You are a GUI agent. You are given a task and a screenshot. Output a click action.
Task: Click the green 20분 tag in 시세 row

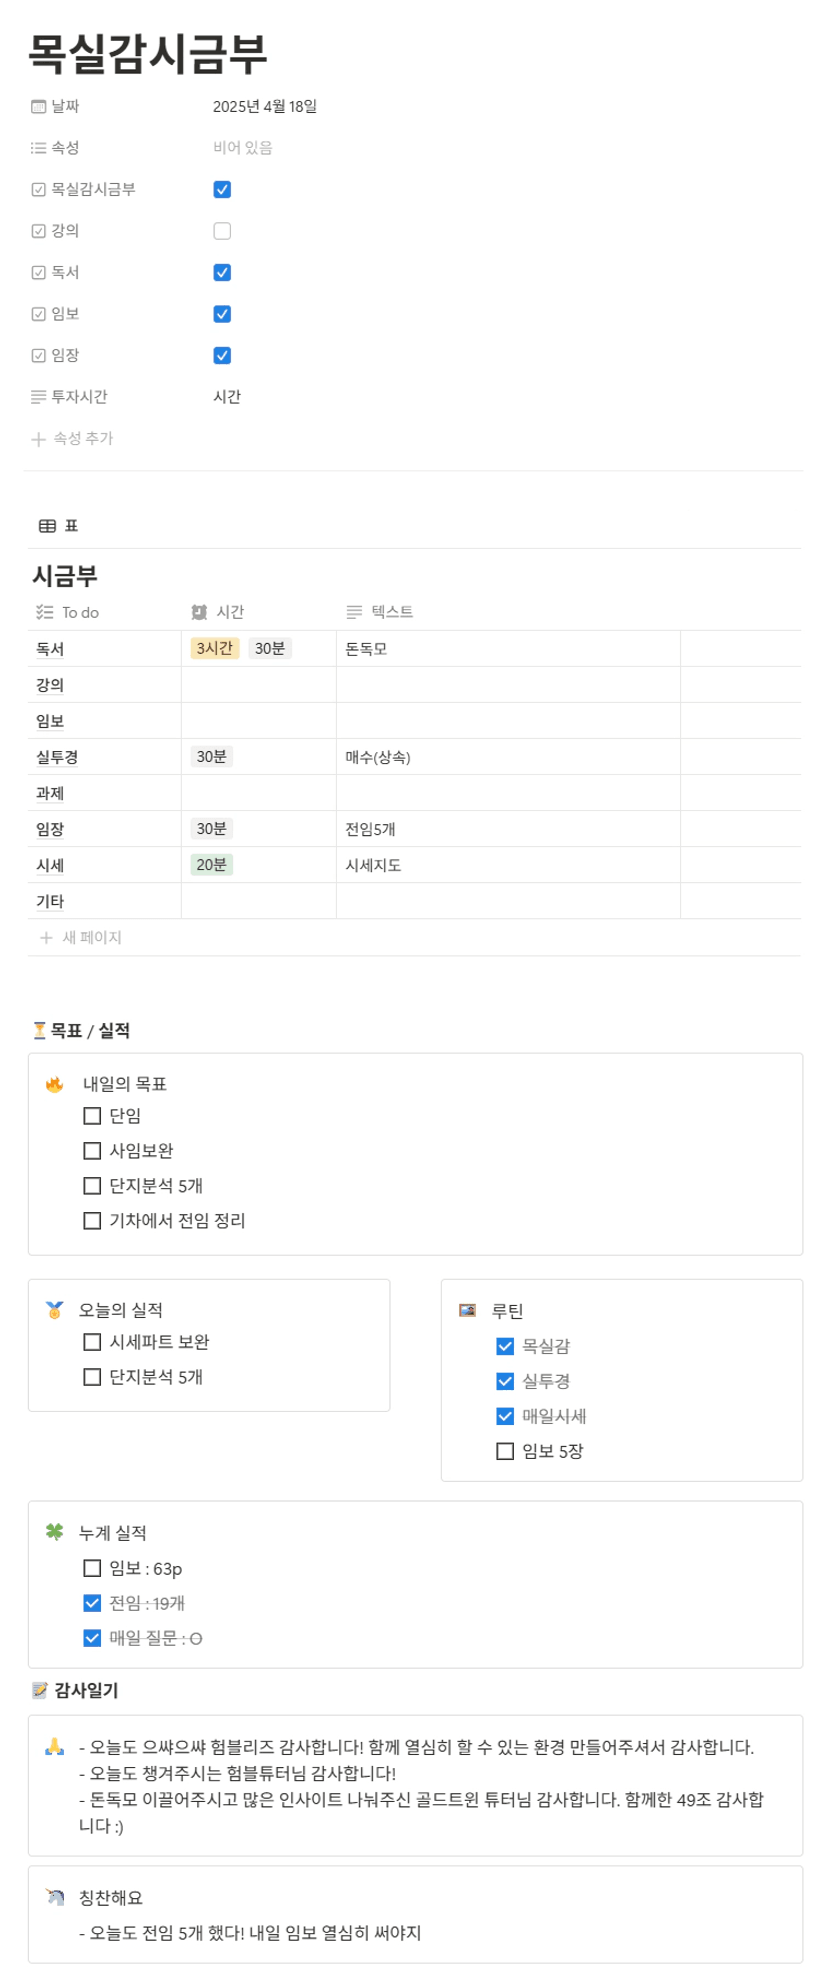(211, 865)
